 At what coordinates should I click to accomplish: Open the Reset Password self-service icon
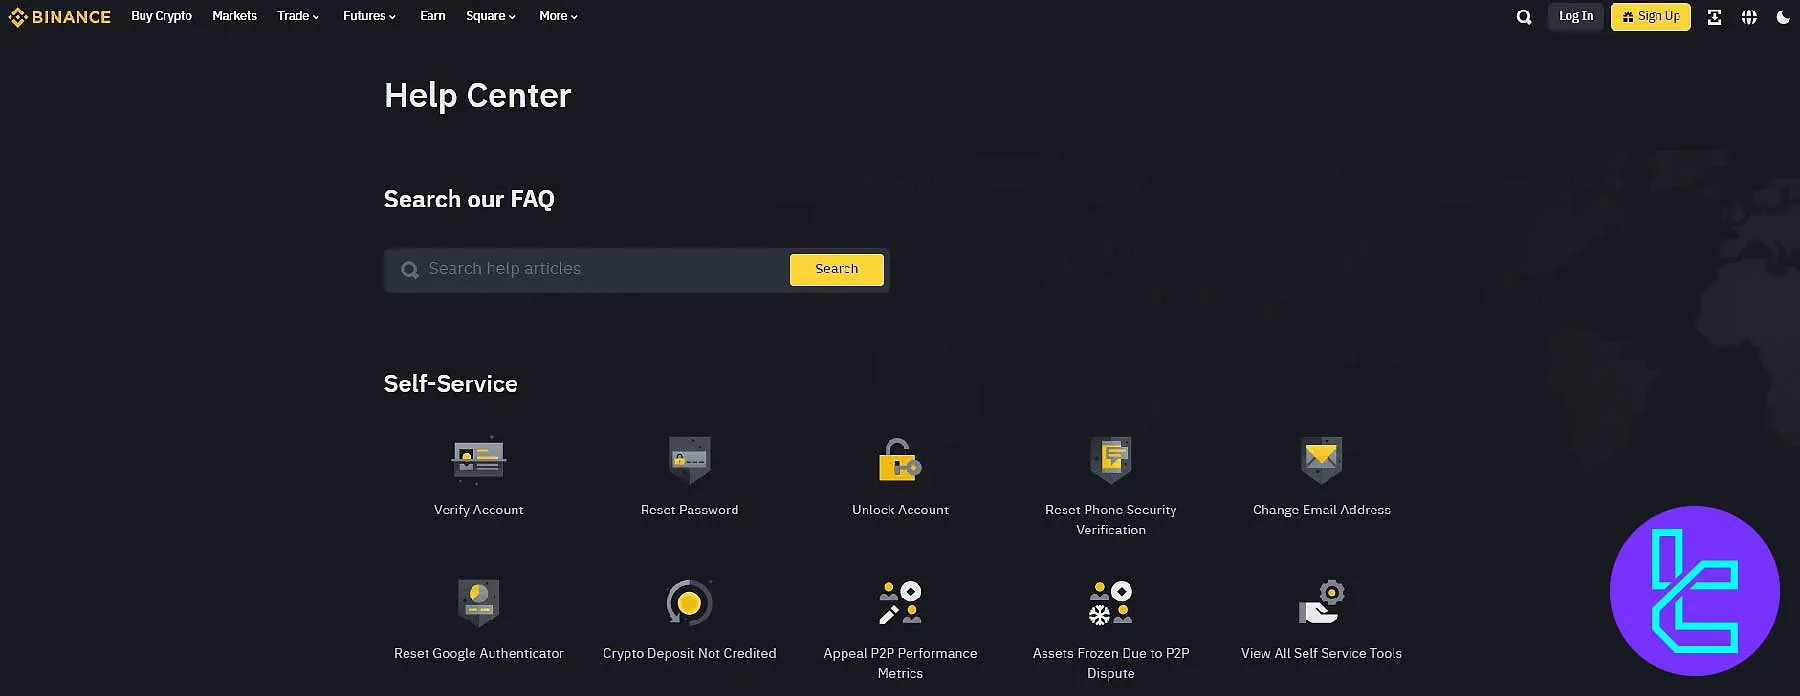click(x=689, y=460)
